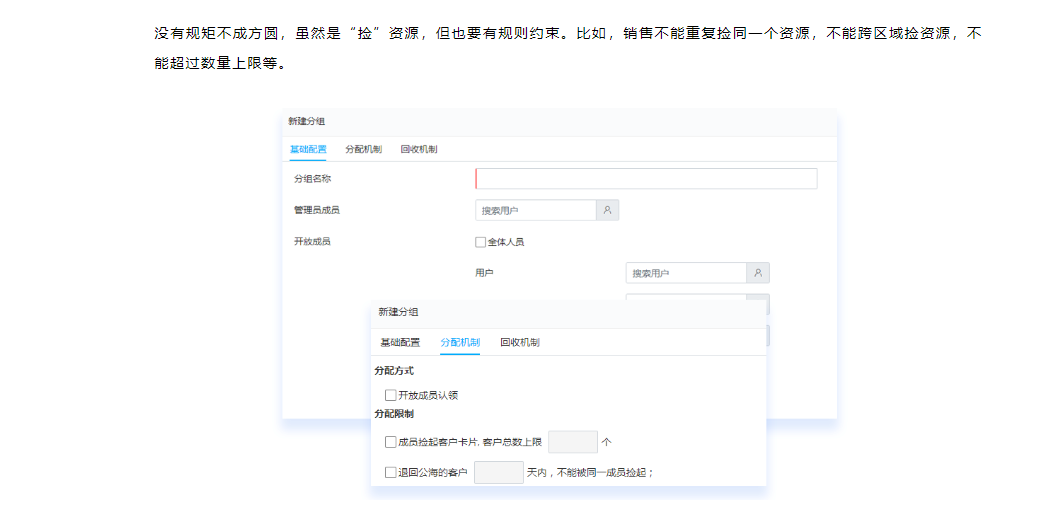Tick 成员捡起客户卡片 limit checkbox

[391, 442]
